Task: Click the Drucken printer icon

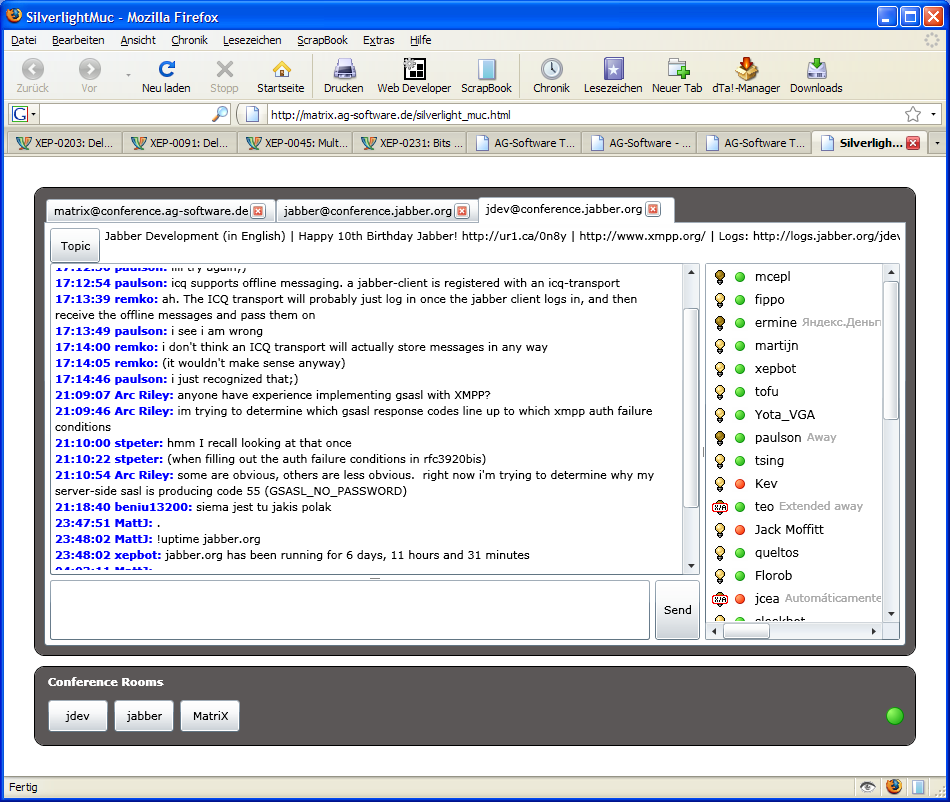Action: click(344, 69)
